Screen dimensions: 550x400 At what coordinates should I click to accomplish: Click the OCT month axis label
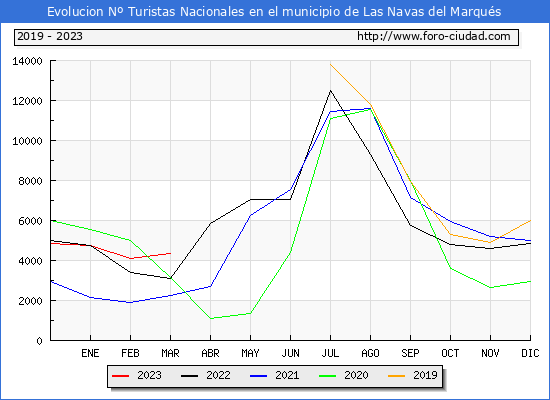tap(450, 353)
